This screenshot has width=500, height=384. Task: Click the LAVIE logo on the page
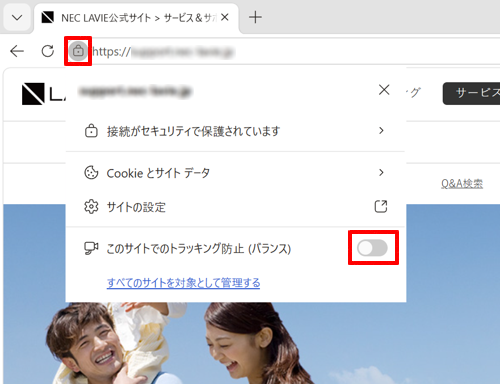pos(43,94)
